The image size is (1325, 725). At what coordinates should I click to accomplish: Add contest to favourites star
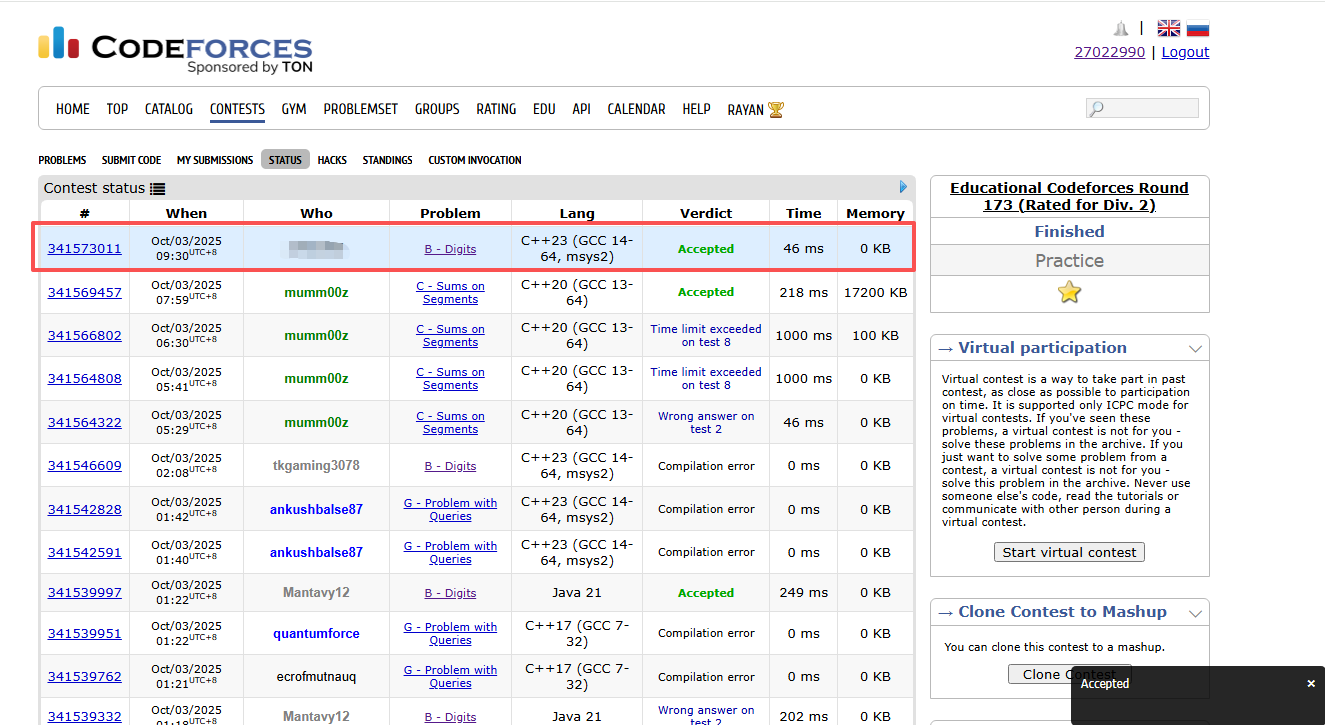tap(1070, 292)
